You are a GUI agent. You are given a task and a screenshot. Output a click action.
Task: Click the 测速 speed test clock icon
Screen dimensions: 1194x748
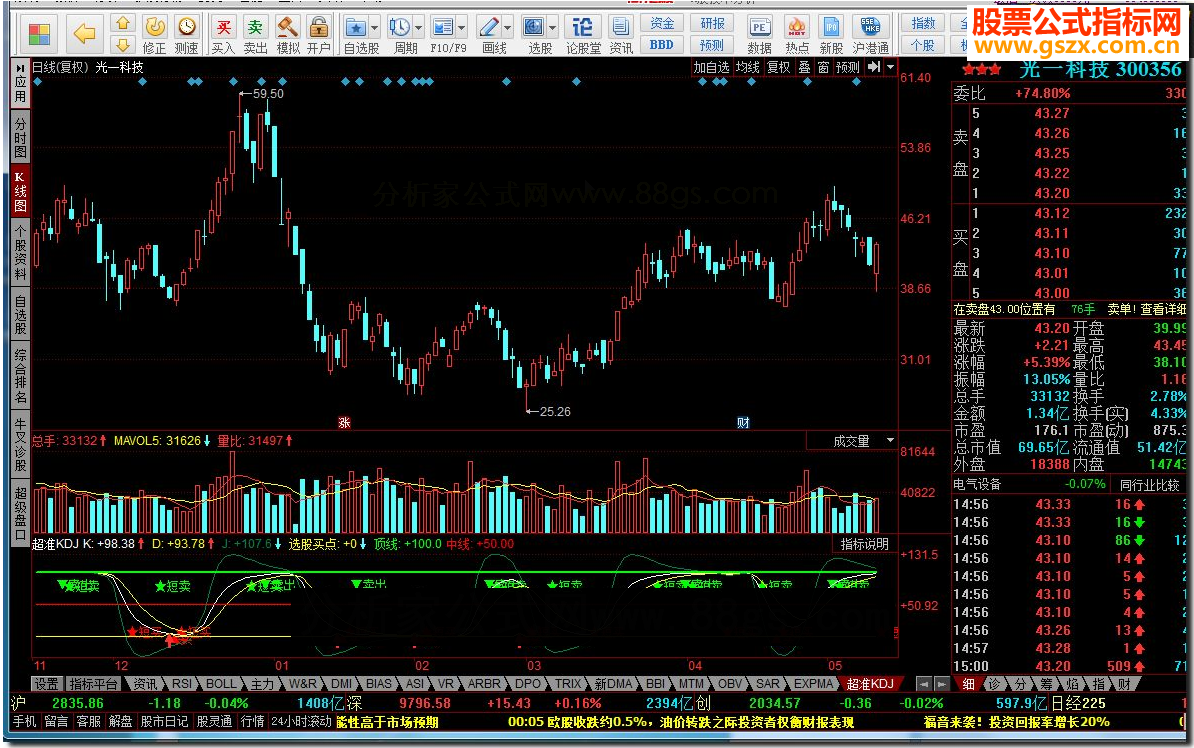(186, 28)
